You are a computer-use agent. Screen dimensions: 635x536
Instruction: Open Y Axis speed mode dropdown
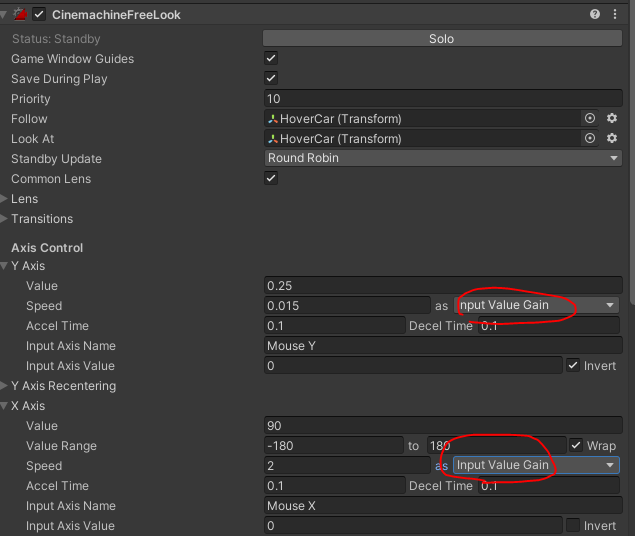537,305
